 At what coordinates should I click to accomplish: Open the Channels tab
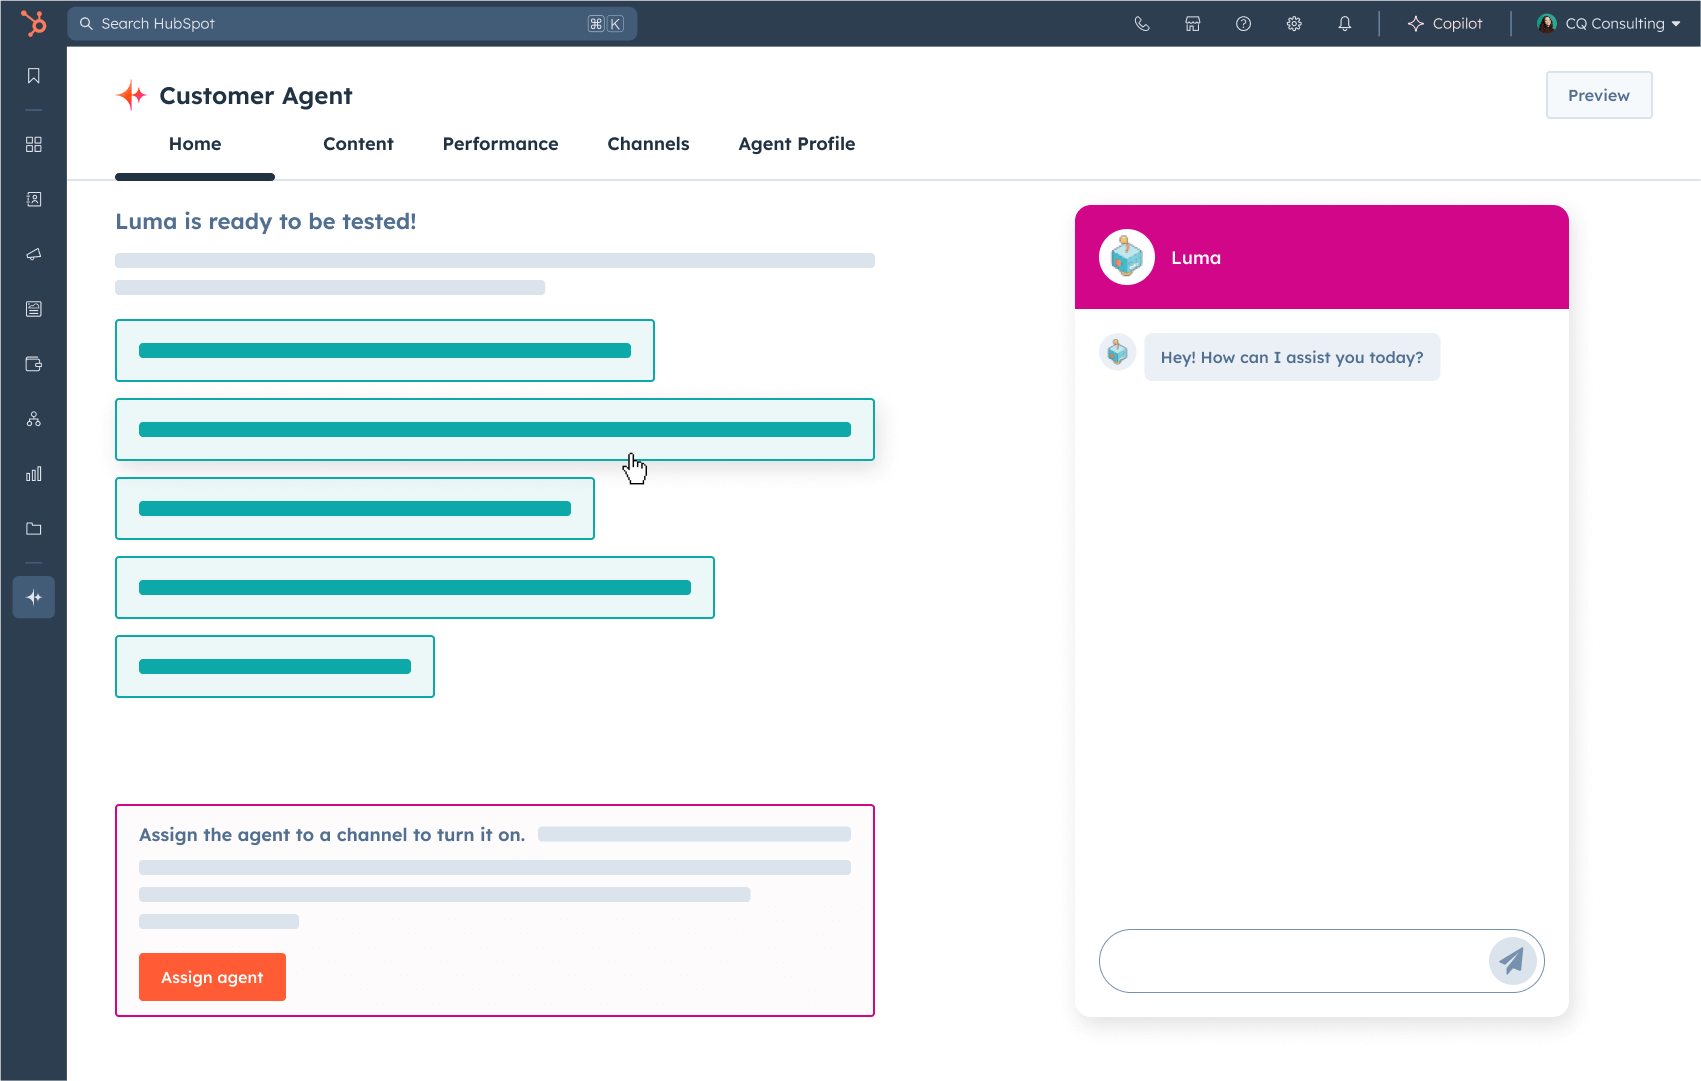tap(648, 144)
